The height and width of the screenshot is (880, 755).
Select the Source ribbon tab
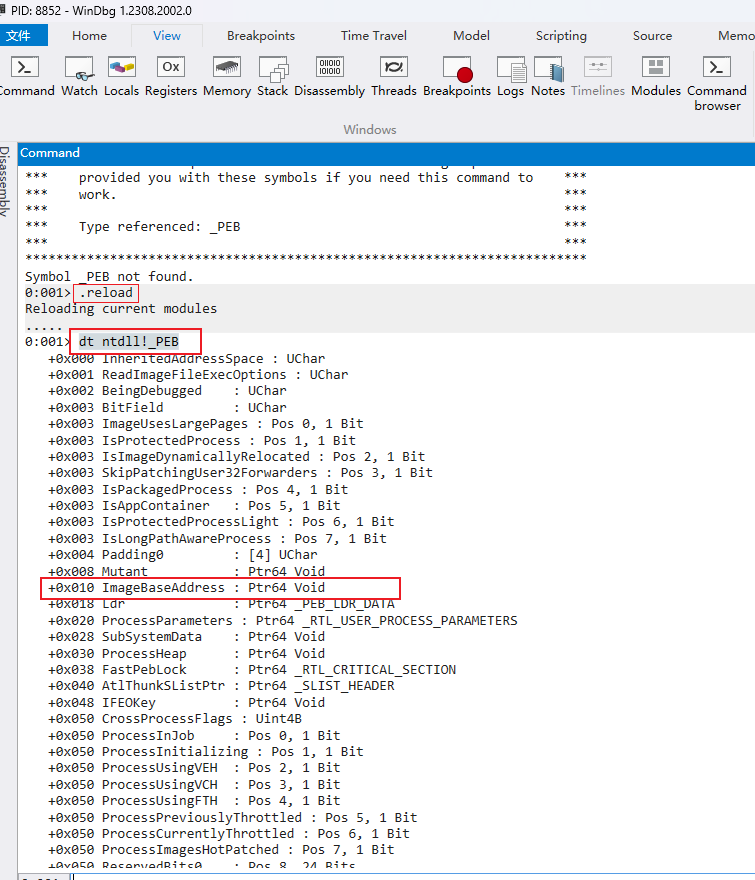(x=652, y=35)
